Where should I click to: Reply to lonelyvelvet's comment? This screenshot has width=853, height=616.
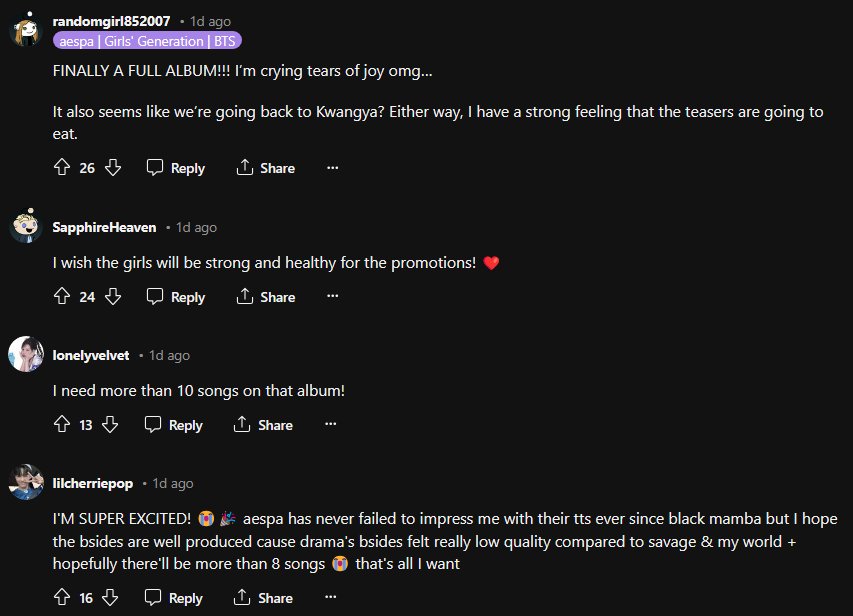pyautogui.click(x=174, y=425)
